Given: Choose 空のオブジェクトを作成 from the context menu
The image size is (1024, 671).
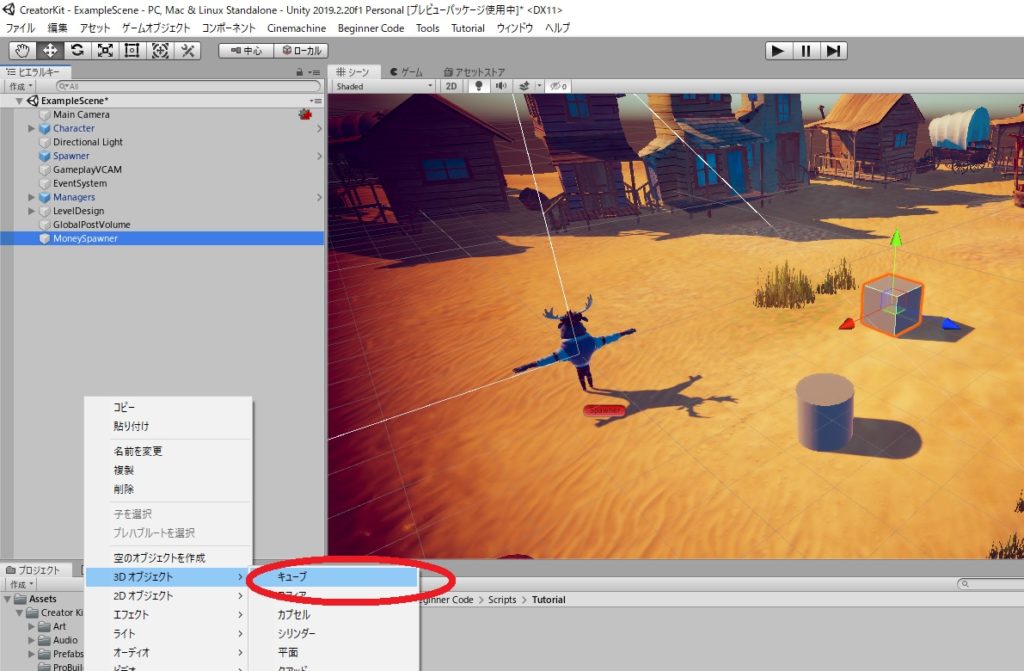Looking at the screenshot, I should click(168, 557).
